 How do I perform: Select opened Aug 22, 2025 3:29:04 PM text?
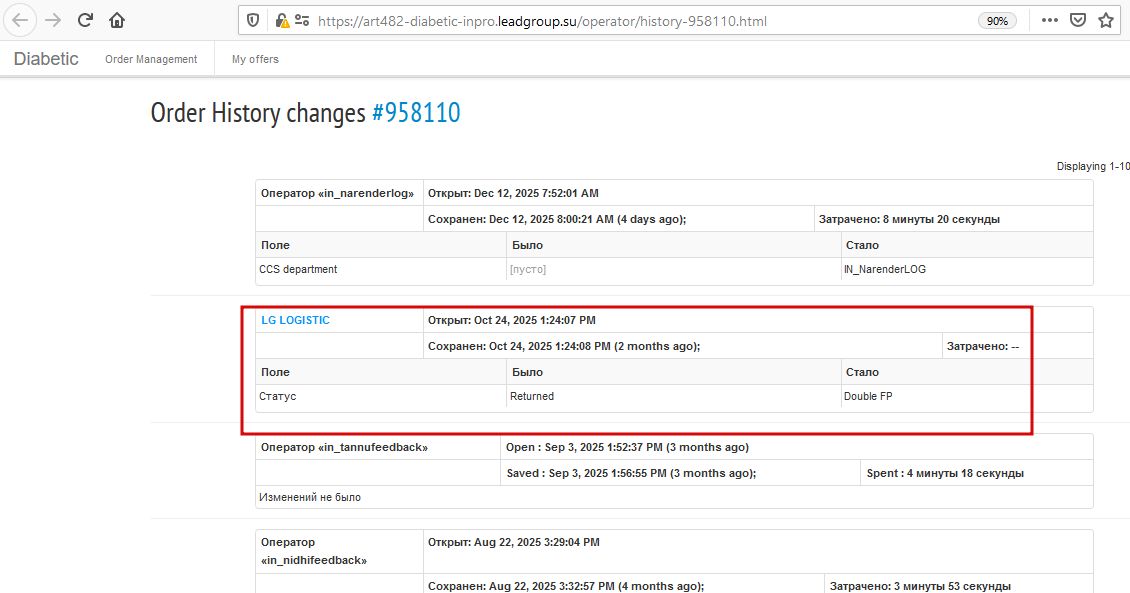pyautogui.click(x=514, y=542)
